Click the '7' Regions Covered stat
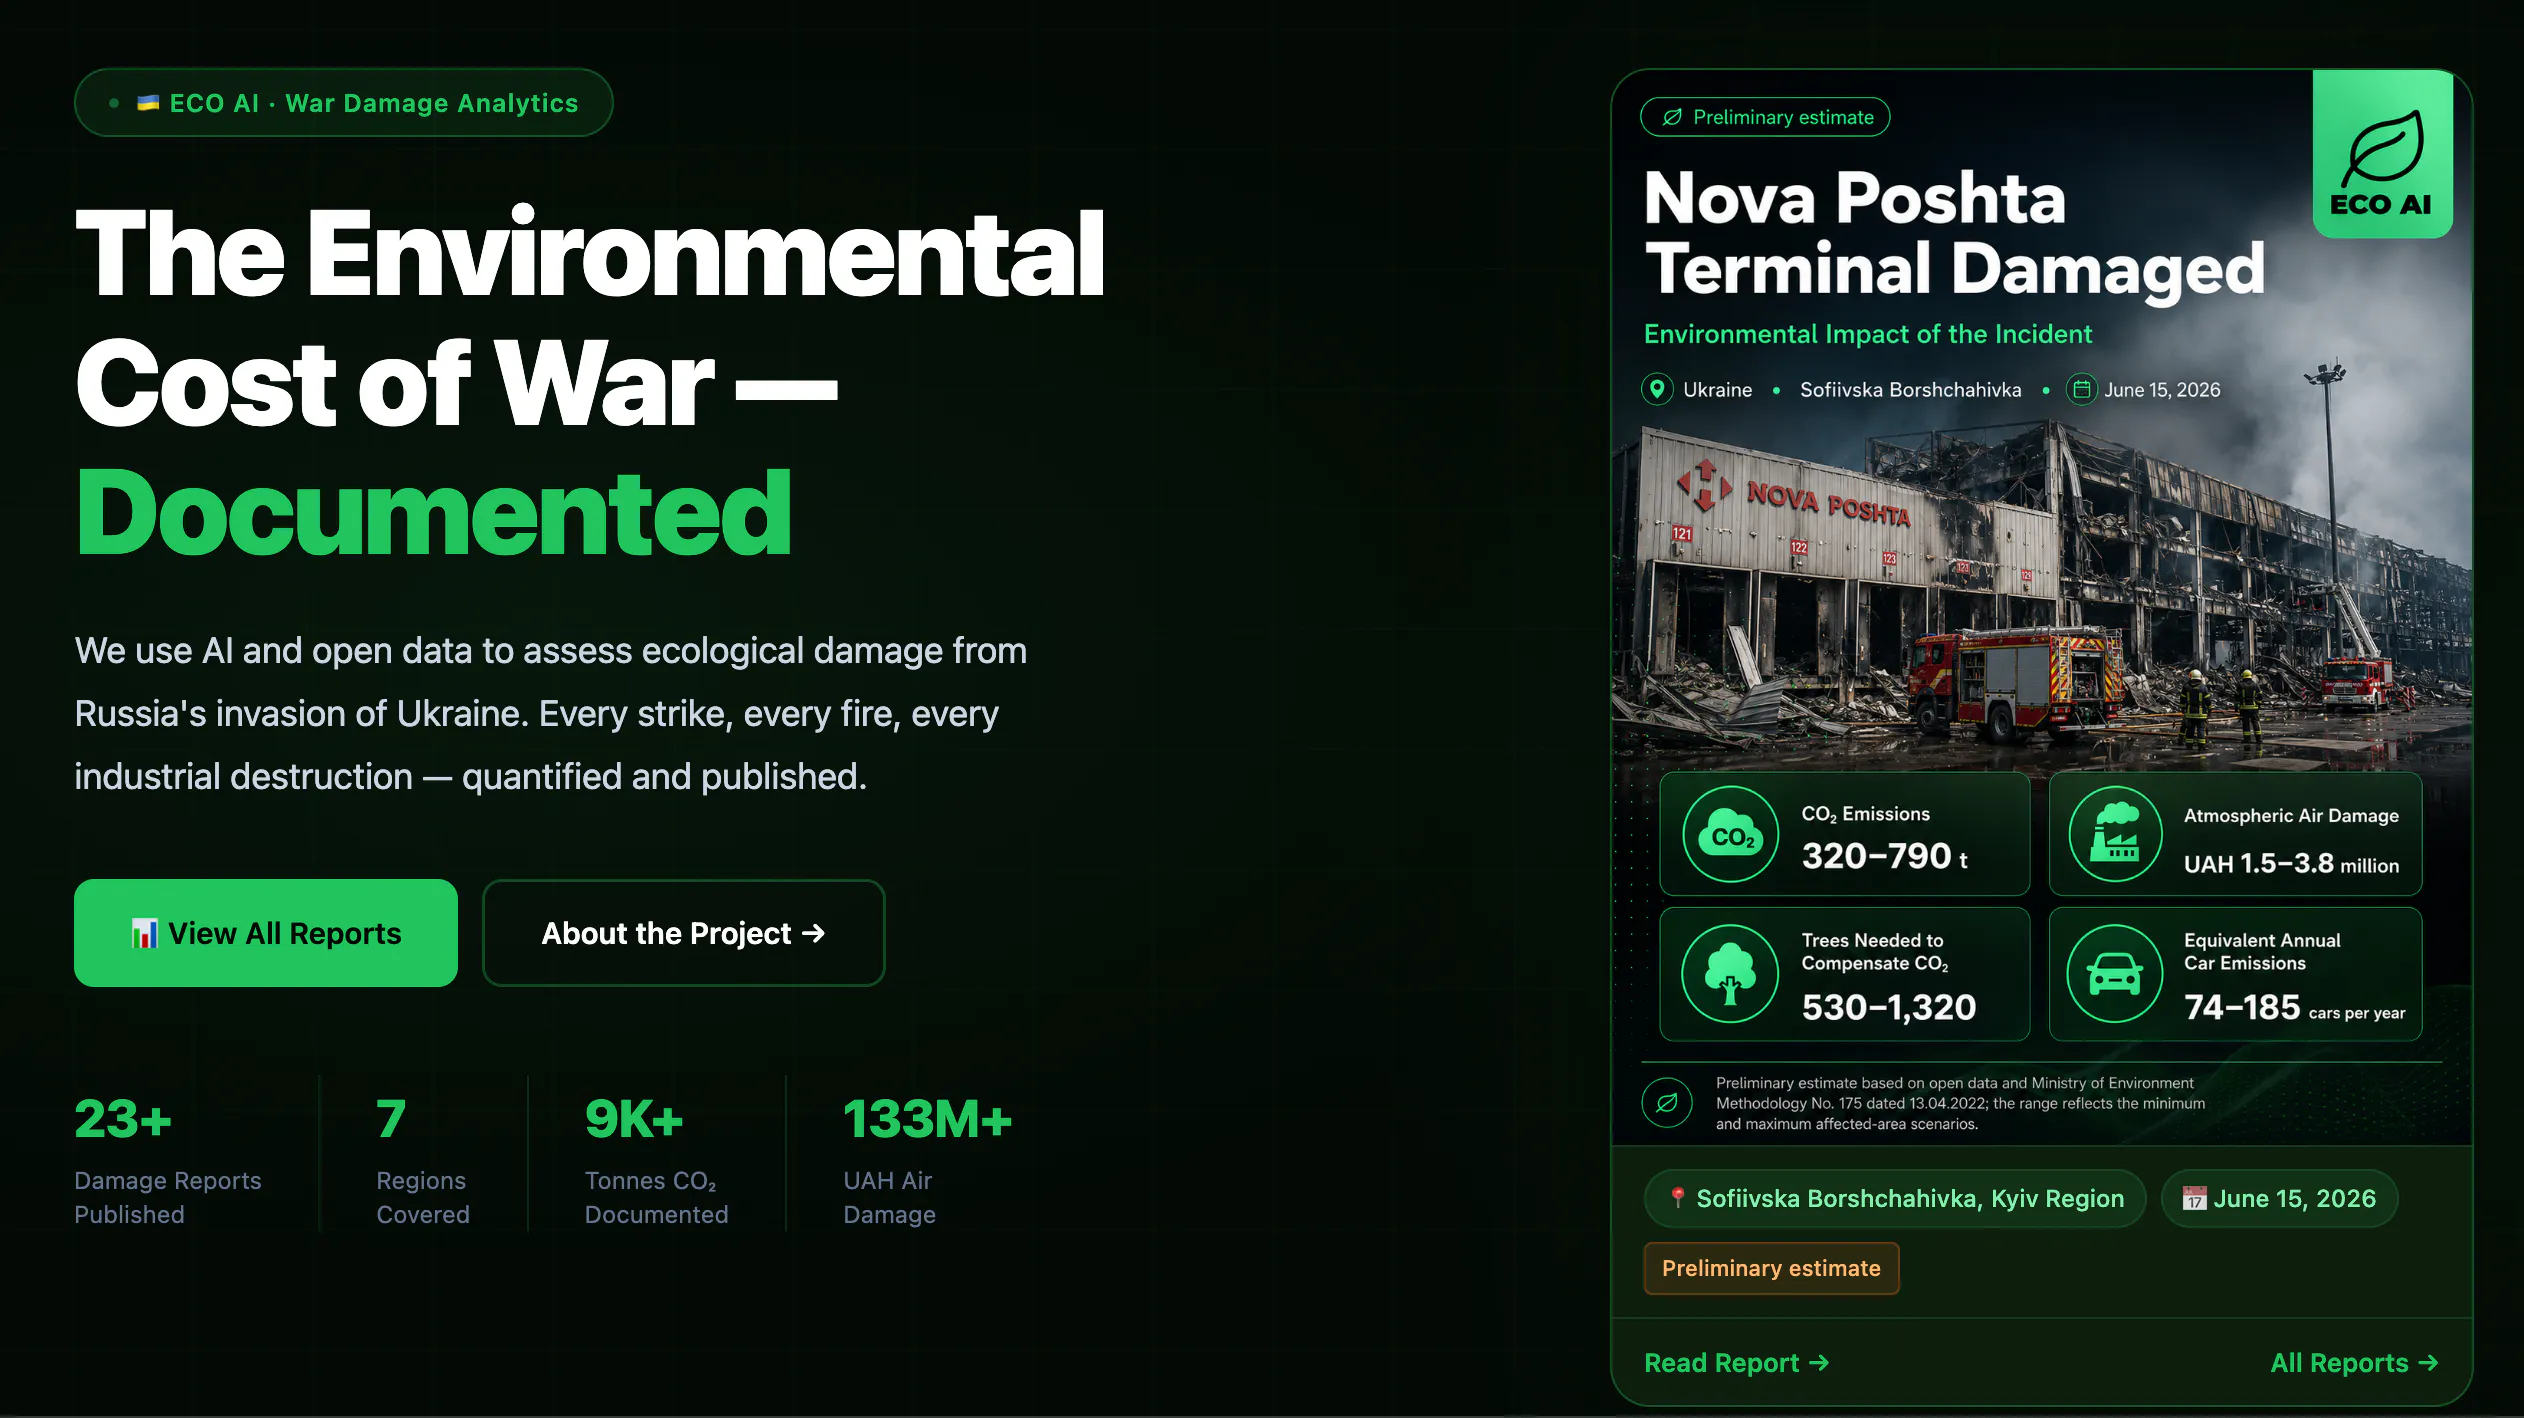 click(424, 1158)
